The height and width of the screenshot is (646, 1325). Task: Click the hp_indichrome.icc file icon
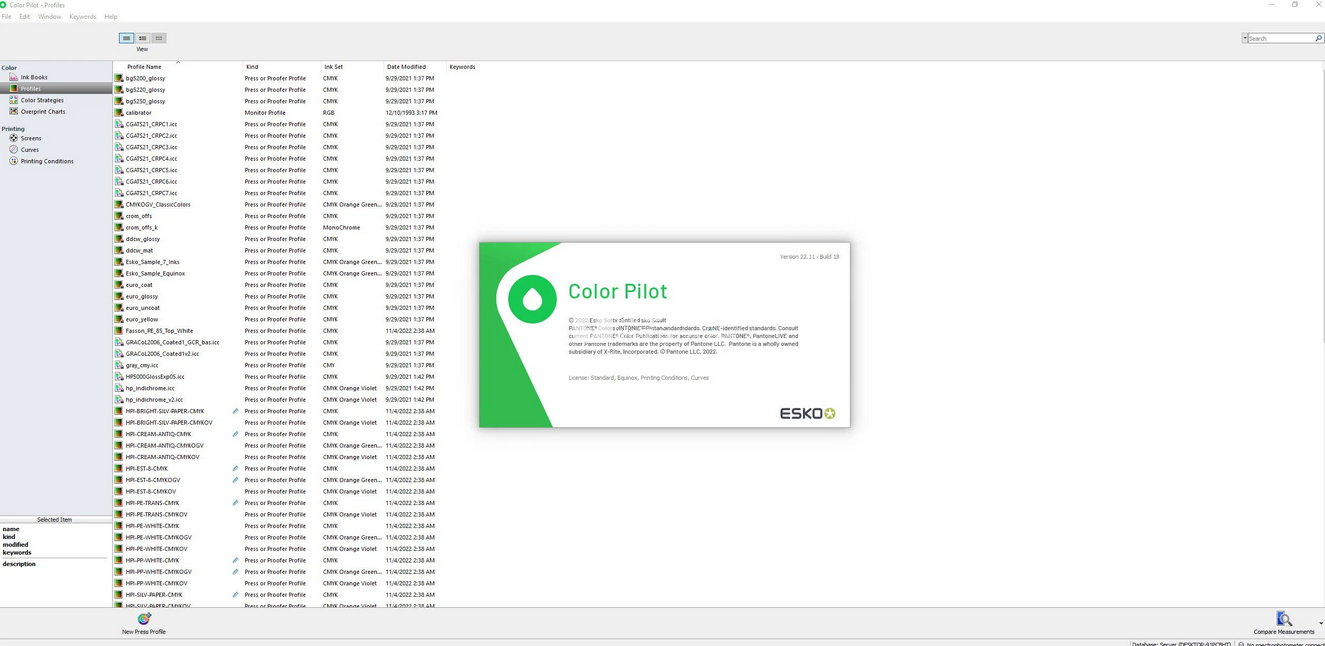point(119,388)
